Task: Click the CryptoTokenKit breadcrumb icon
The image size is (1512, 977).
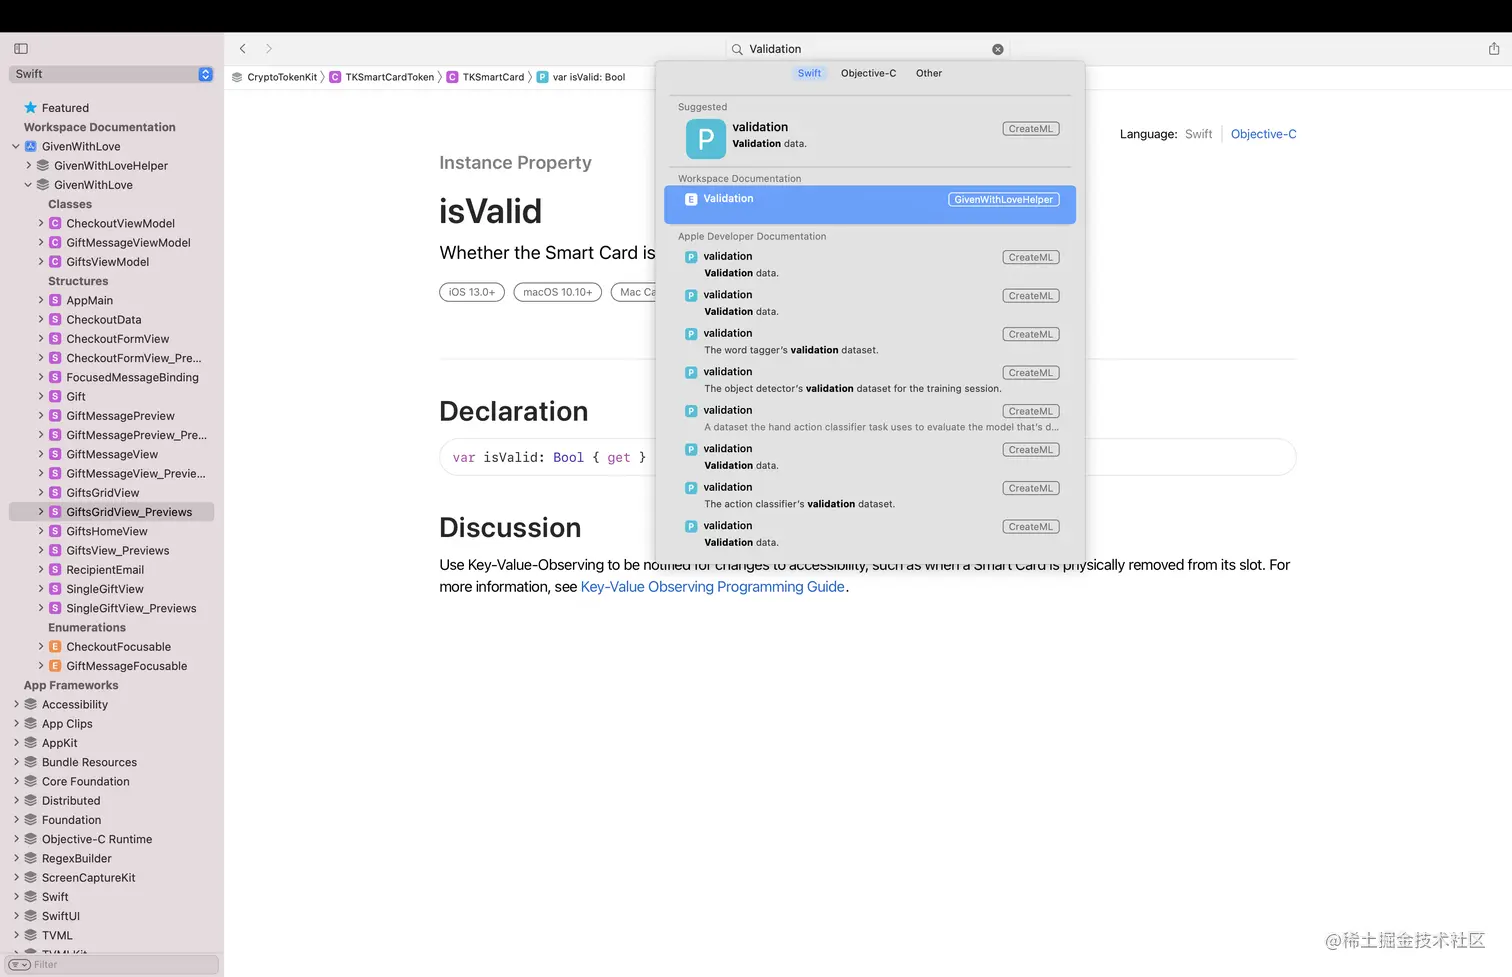Action: (x=237, y=77)
